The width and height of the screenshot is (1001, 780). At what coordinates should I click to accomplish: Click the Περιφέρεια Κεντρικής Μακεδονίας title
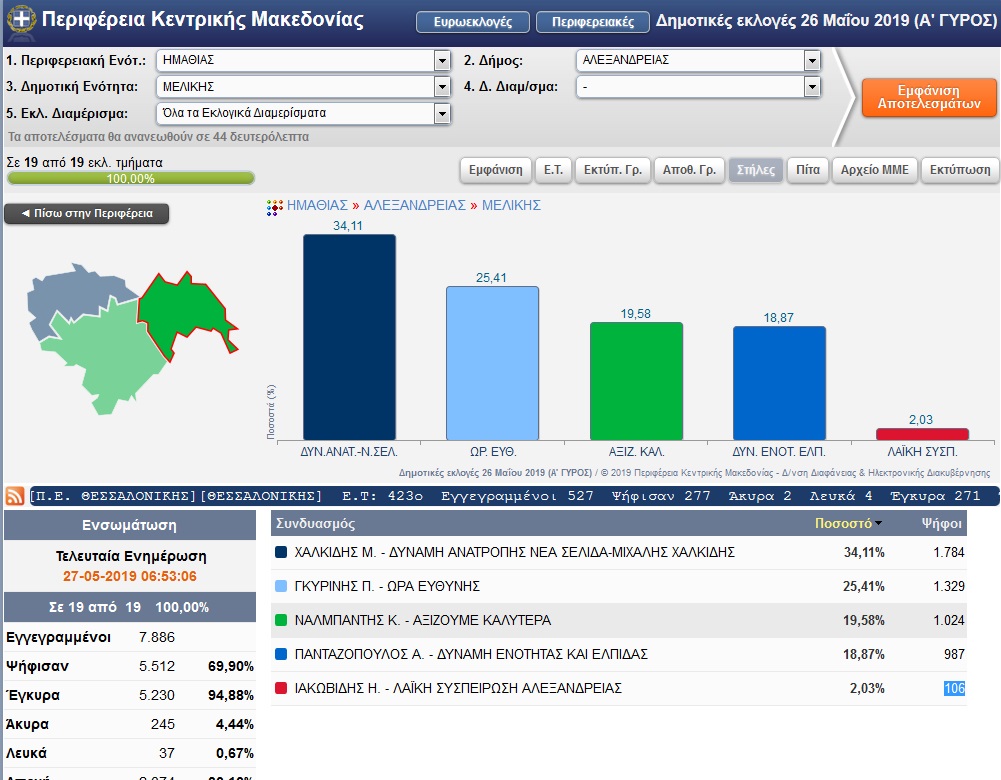coord(202,19)
